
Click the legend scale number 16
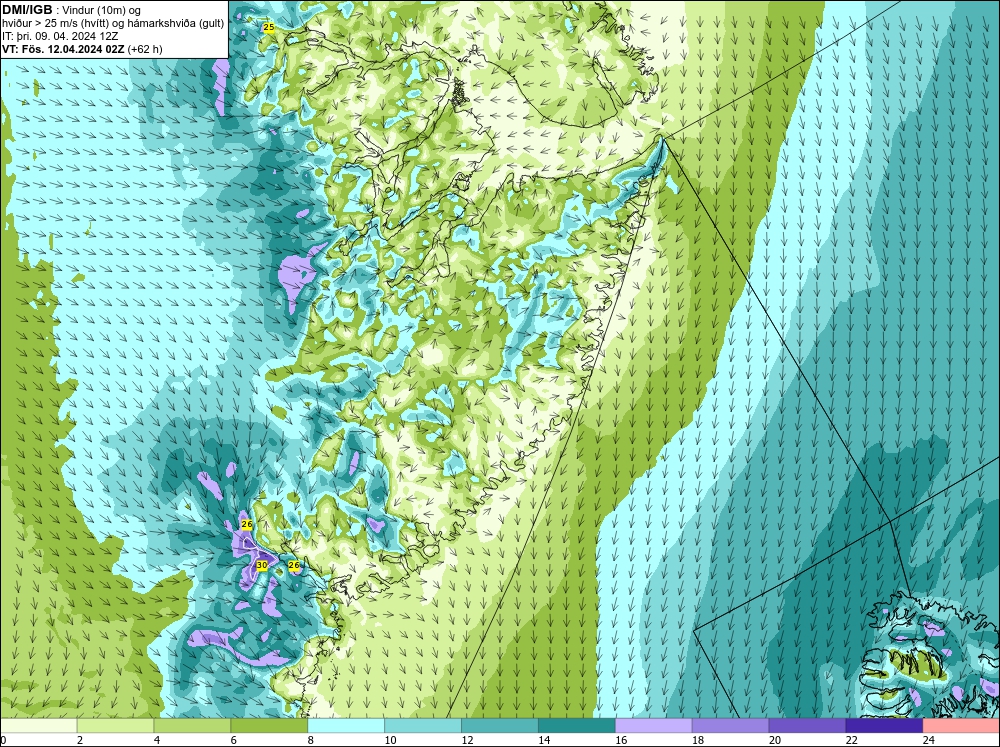click(621, 740)
